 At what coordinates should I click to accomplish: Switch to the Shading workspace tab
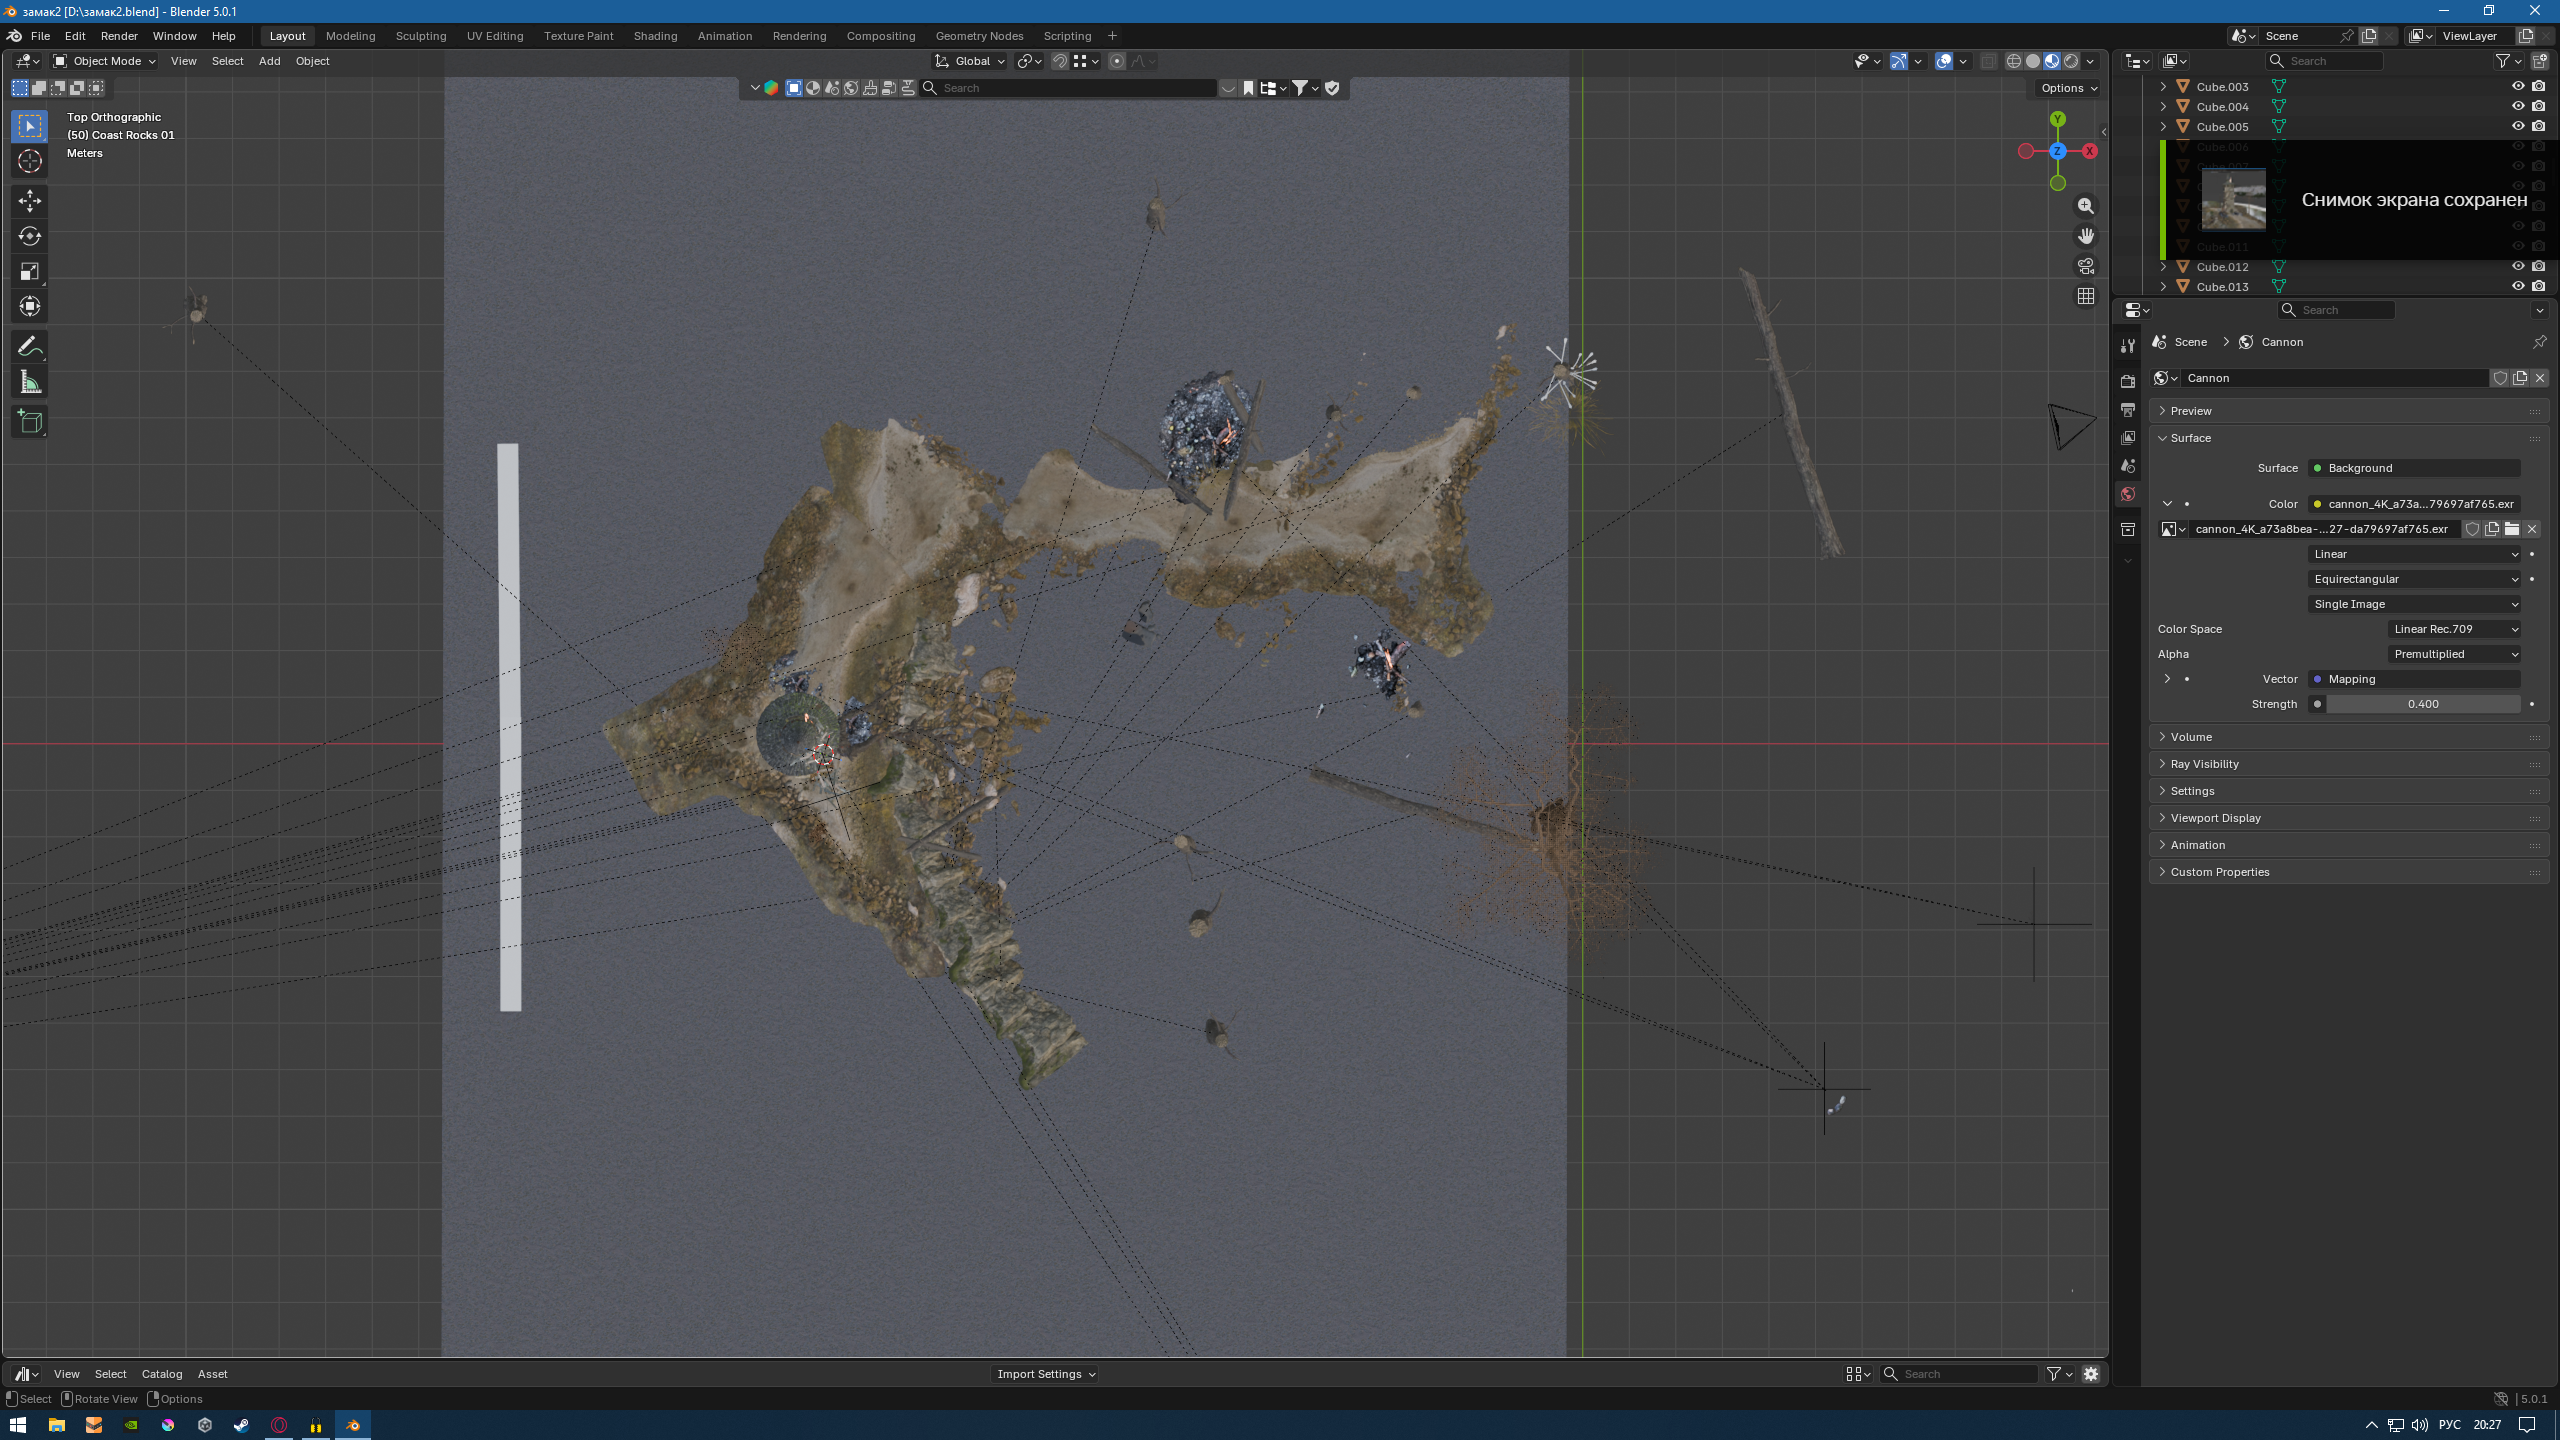tap(654, 35)
